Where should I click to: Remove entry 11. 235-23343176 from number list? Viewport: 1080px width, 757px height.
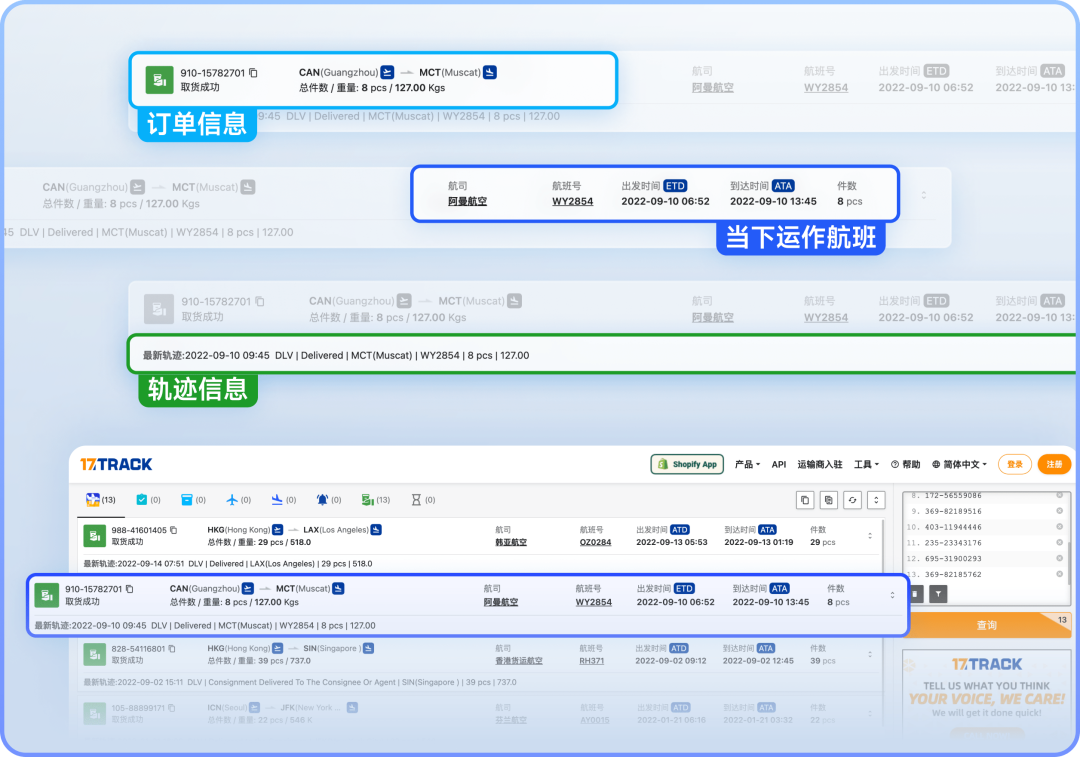pos(1059,543)
